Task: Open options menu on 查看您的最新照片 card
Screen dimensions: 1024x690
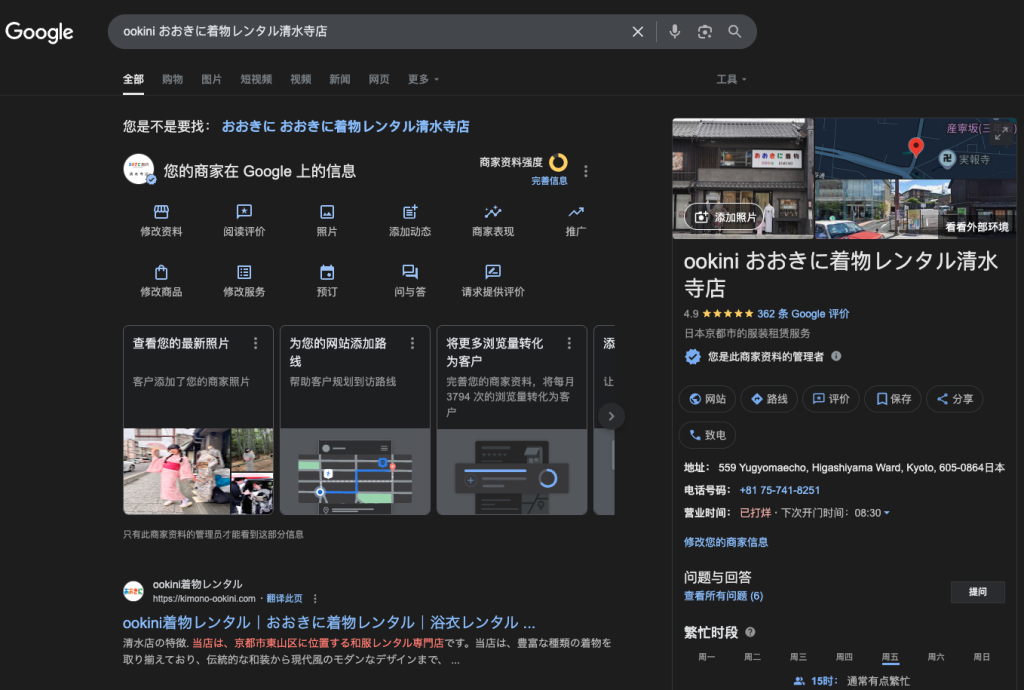Action: (255, 343)
